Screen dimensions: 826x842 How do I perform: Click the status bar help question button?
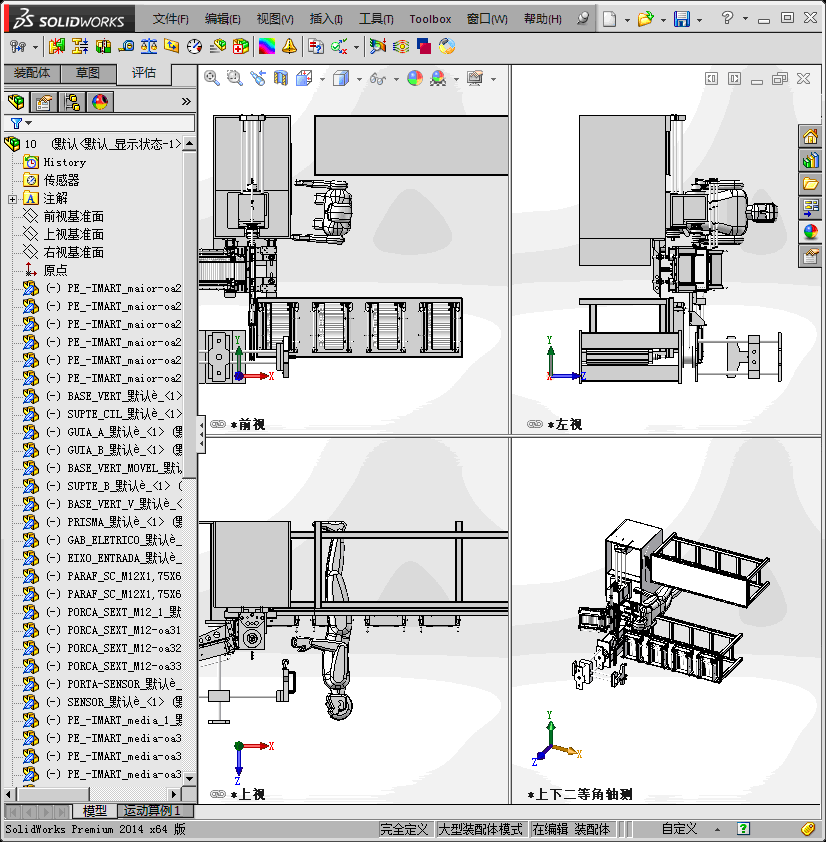(743, 829)
